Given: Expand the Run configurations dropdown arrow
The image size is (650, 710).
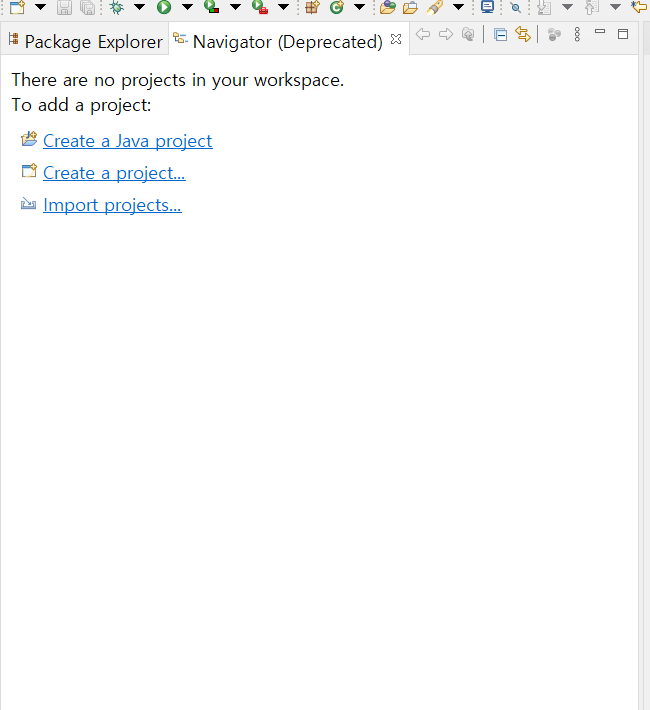Looking at the screenshot, I should click(187, 7).
